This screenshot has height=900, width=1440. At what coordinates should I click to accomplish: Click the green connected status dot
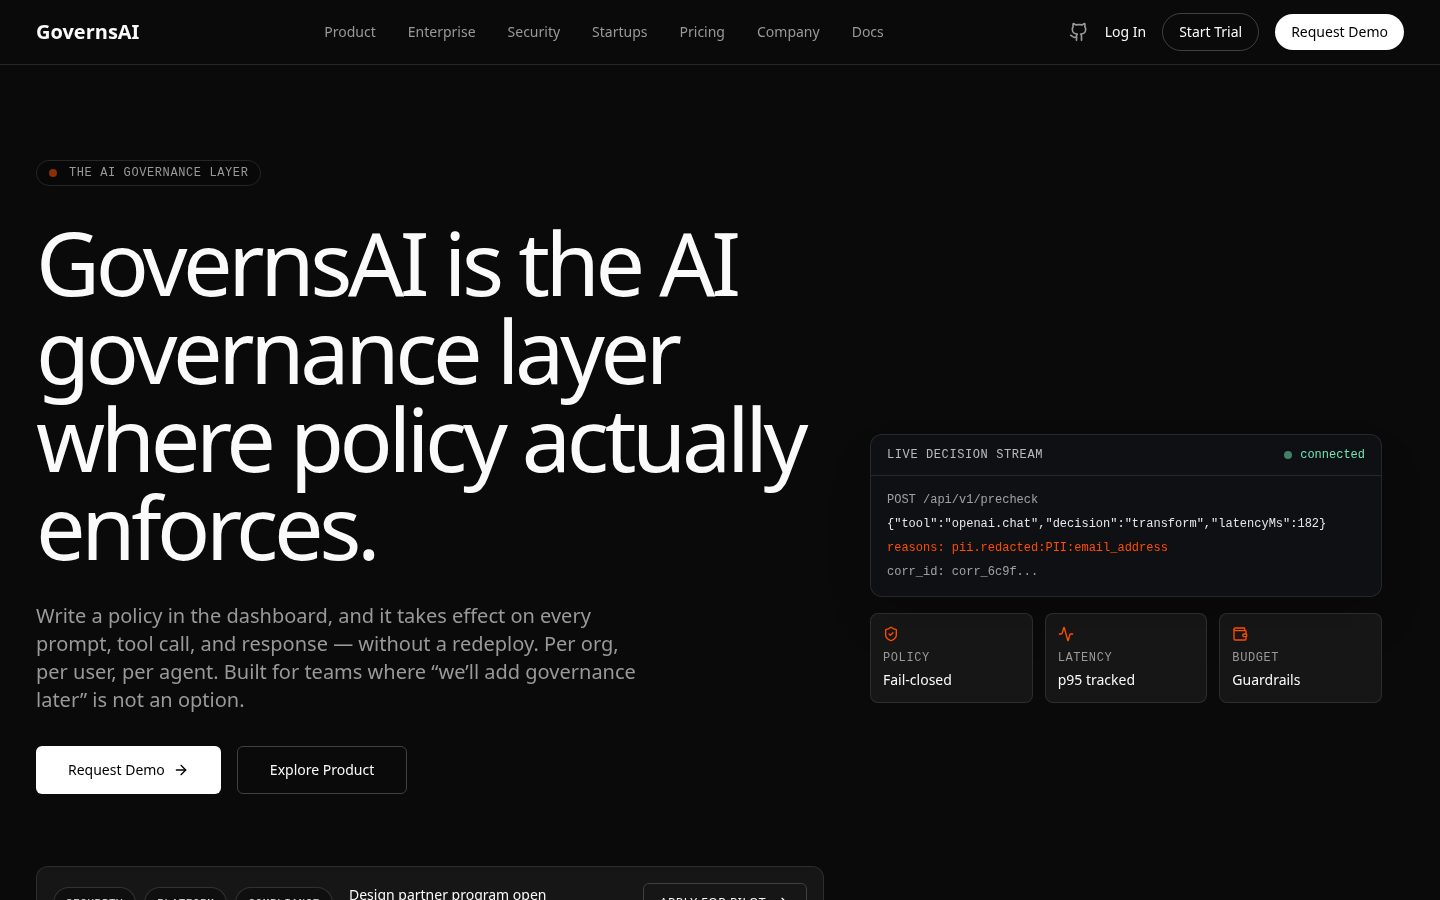point(1288,455)
